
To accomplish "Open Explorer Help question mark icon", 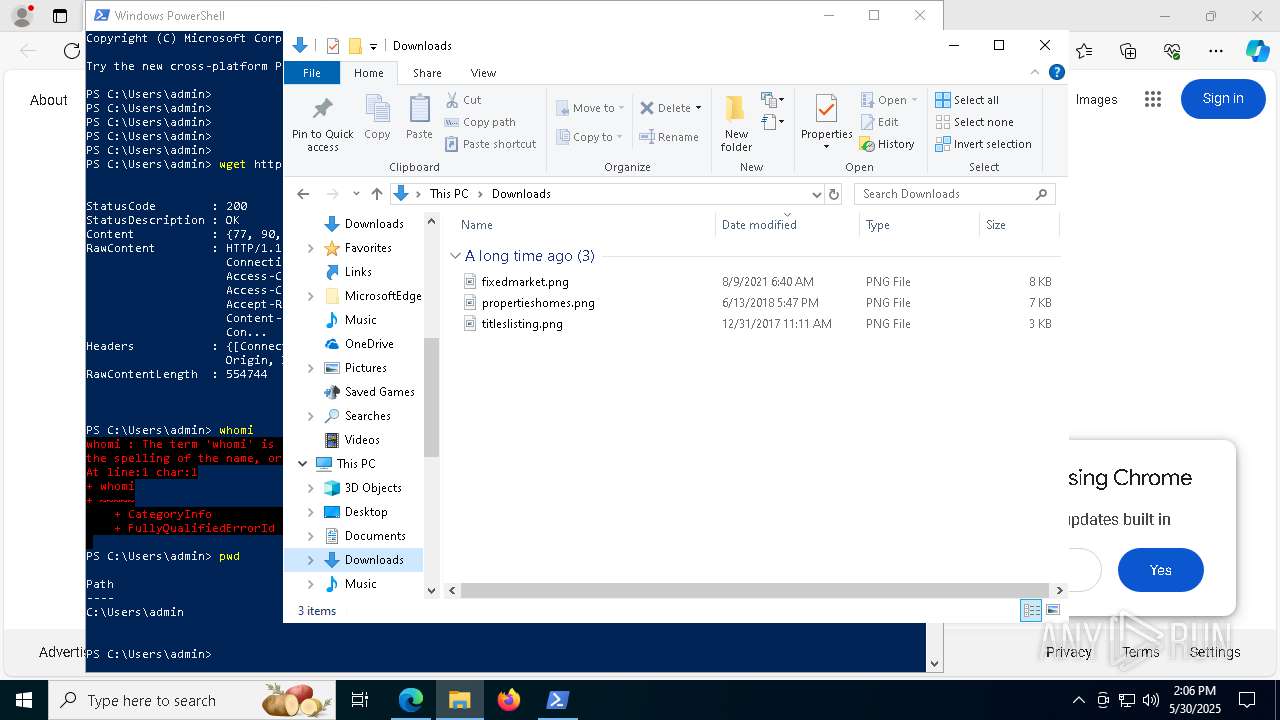I will pos(1056,73).
